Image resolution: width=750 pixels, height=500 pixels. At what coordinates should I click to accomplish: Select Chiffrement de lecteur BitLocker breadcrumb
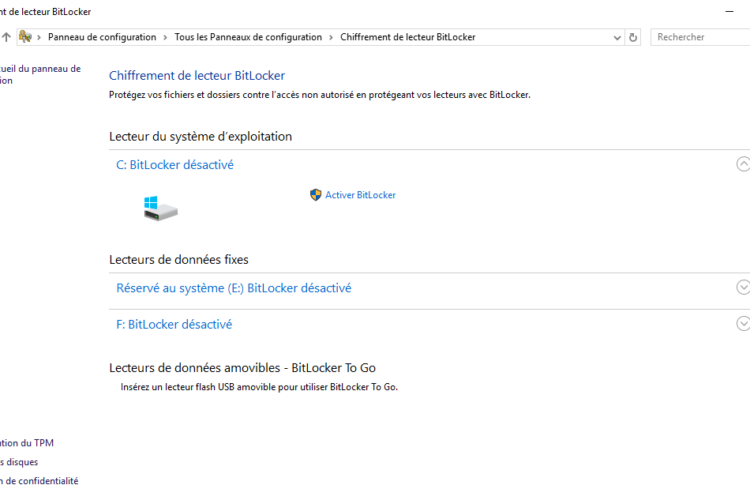tap(408, 37)
